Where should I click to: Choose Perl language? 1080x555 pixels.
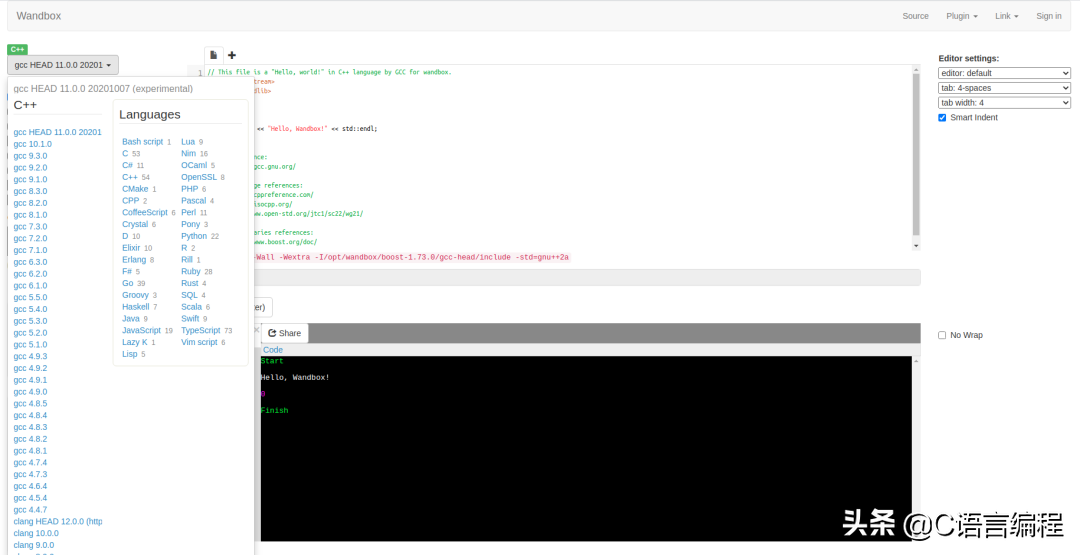[x=189, y=212]
